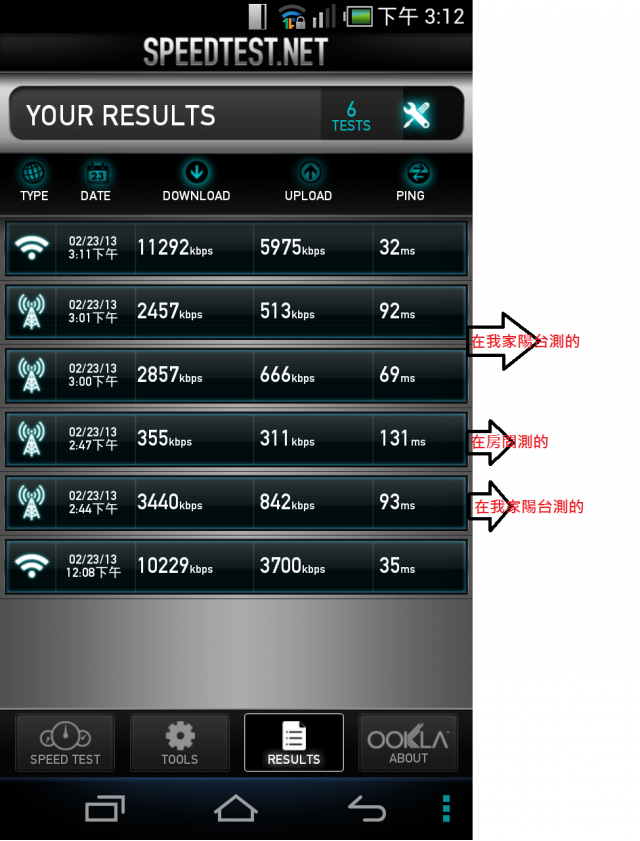Switch to the SPEED TEST tab
Viewport: 640px width, 841px height.
(x=65, y=743)
